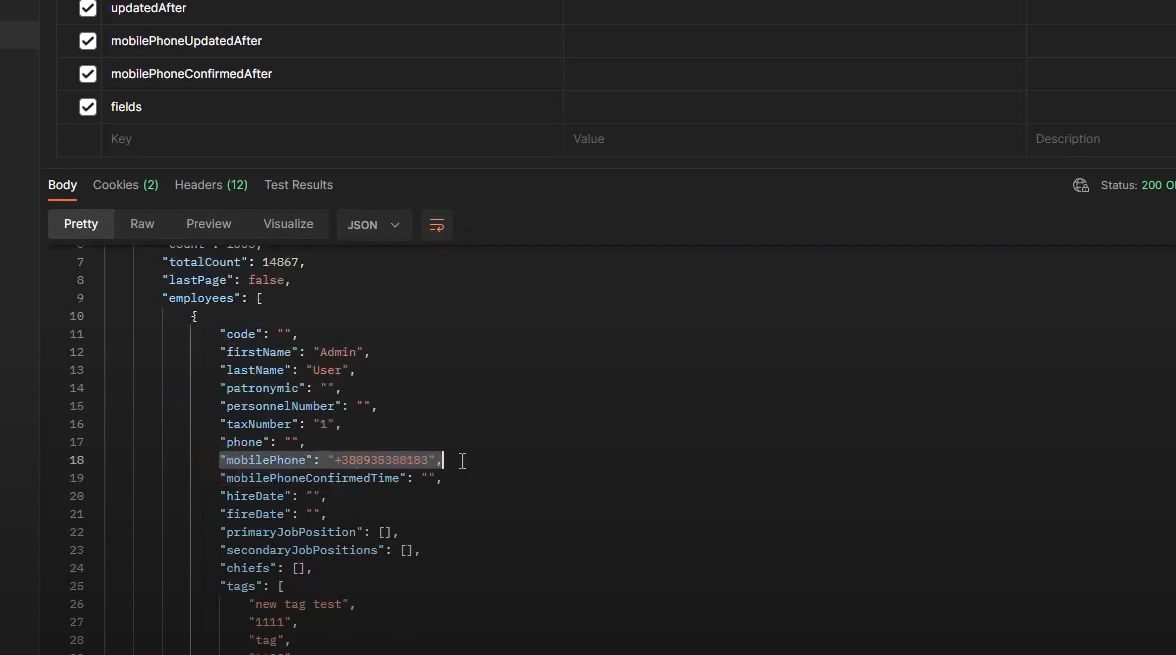Click the "primaryJobPosition" property line
This screenshot has width=1176, height=655.
308,533
